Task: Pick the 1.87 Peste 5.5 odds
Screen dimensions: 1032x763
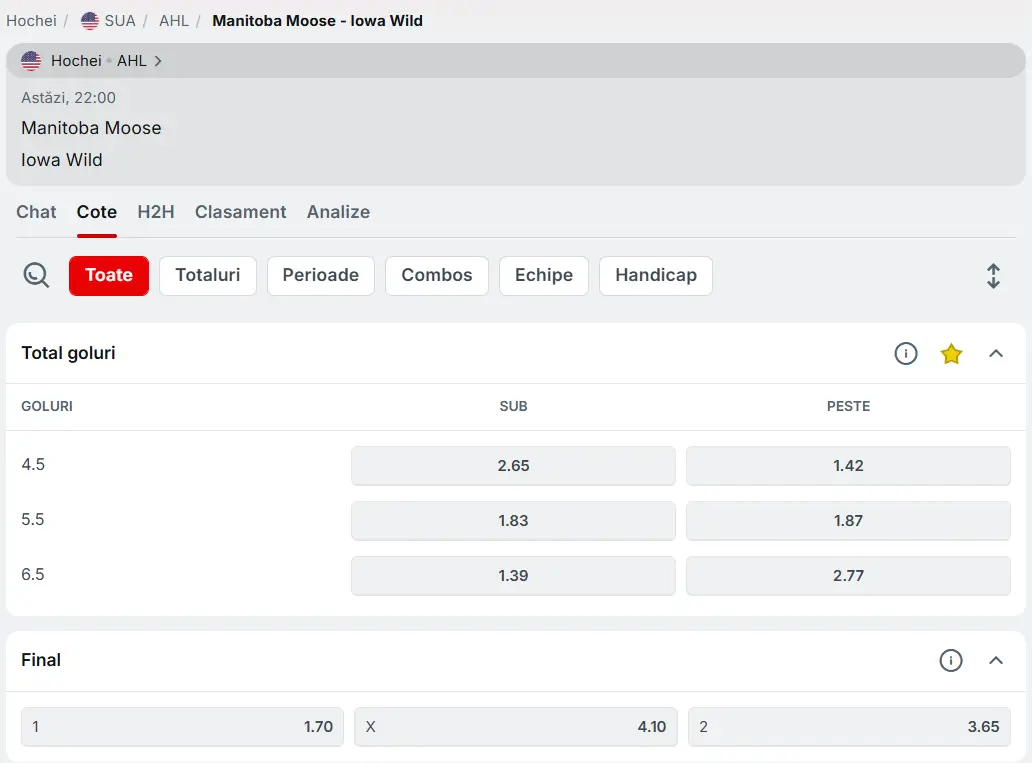Action: pyautogui.click(x=848, y=521)
